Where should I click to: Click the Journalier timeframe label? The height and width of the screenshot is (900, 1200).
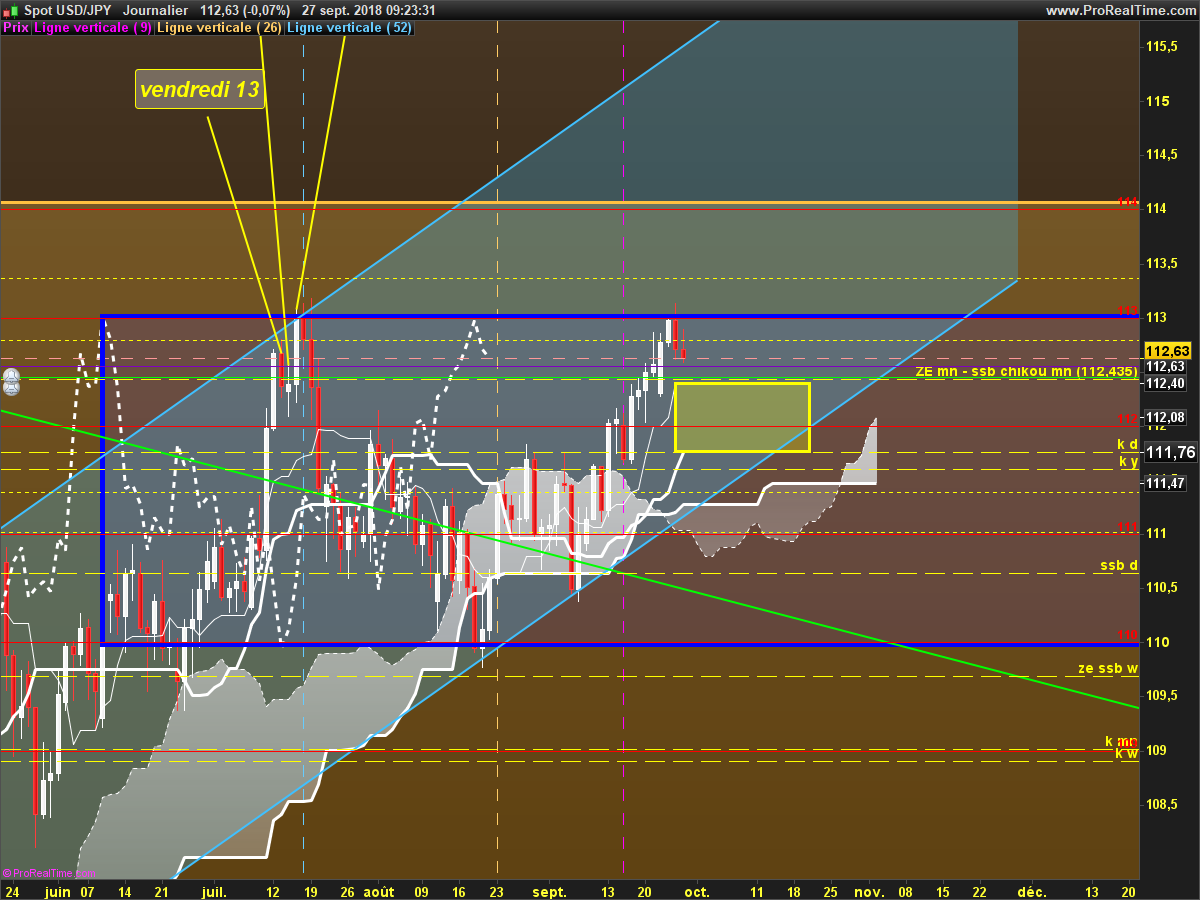click(154, 10)
